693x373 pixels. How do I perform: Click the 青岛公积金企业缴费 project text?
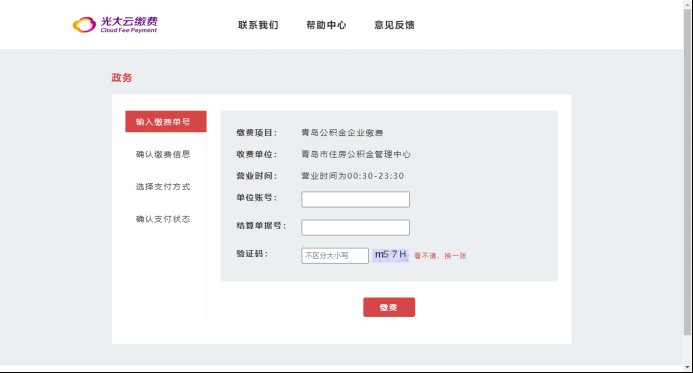click(342, 133)
